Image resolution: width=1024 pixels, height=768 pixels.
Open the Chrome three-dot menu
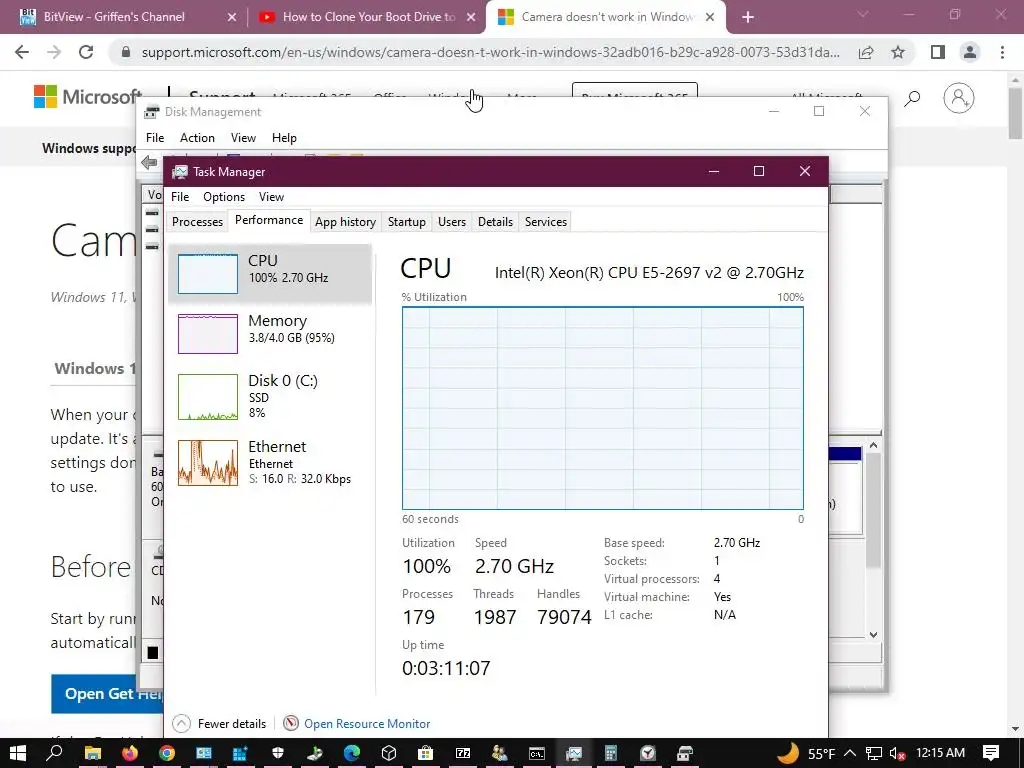1002,52
